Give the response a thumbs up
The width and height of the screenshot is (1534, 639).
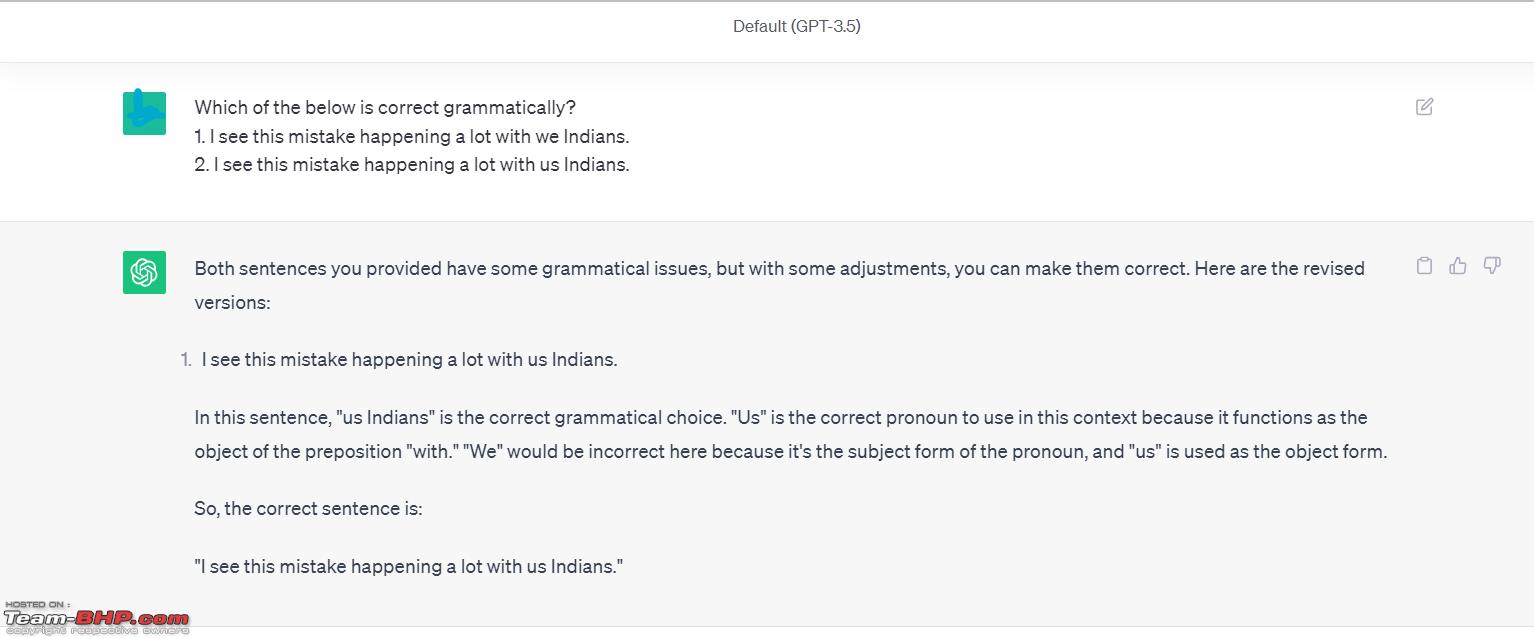[1458, 265]
